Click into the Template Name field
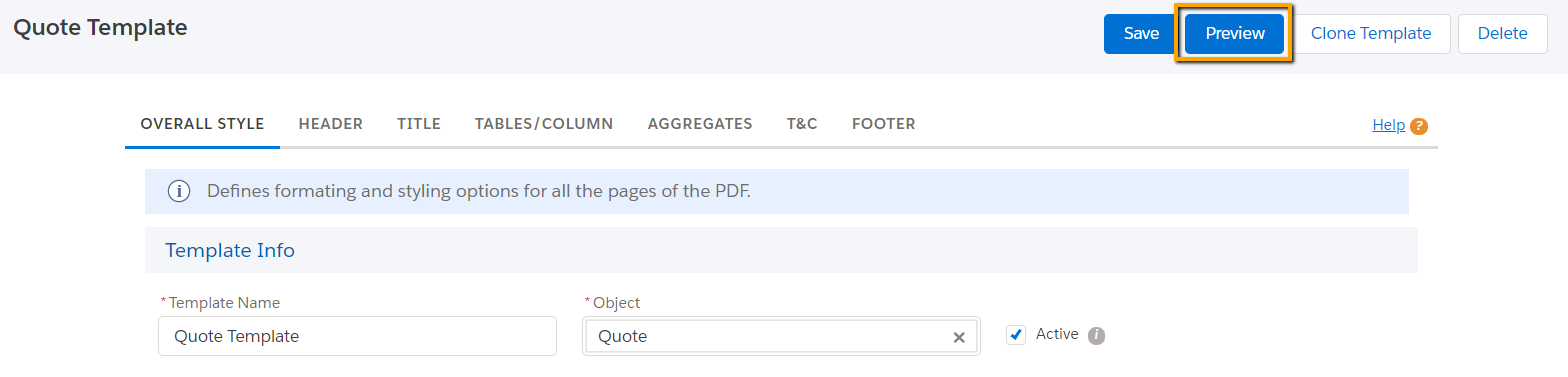1568x377 pixels. click(x=357, y=336)
